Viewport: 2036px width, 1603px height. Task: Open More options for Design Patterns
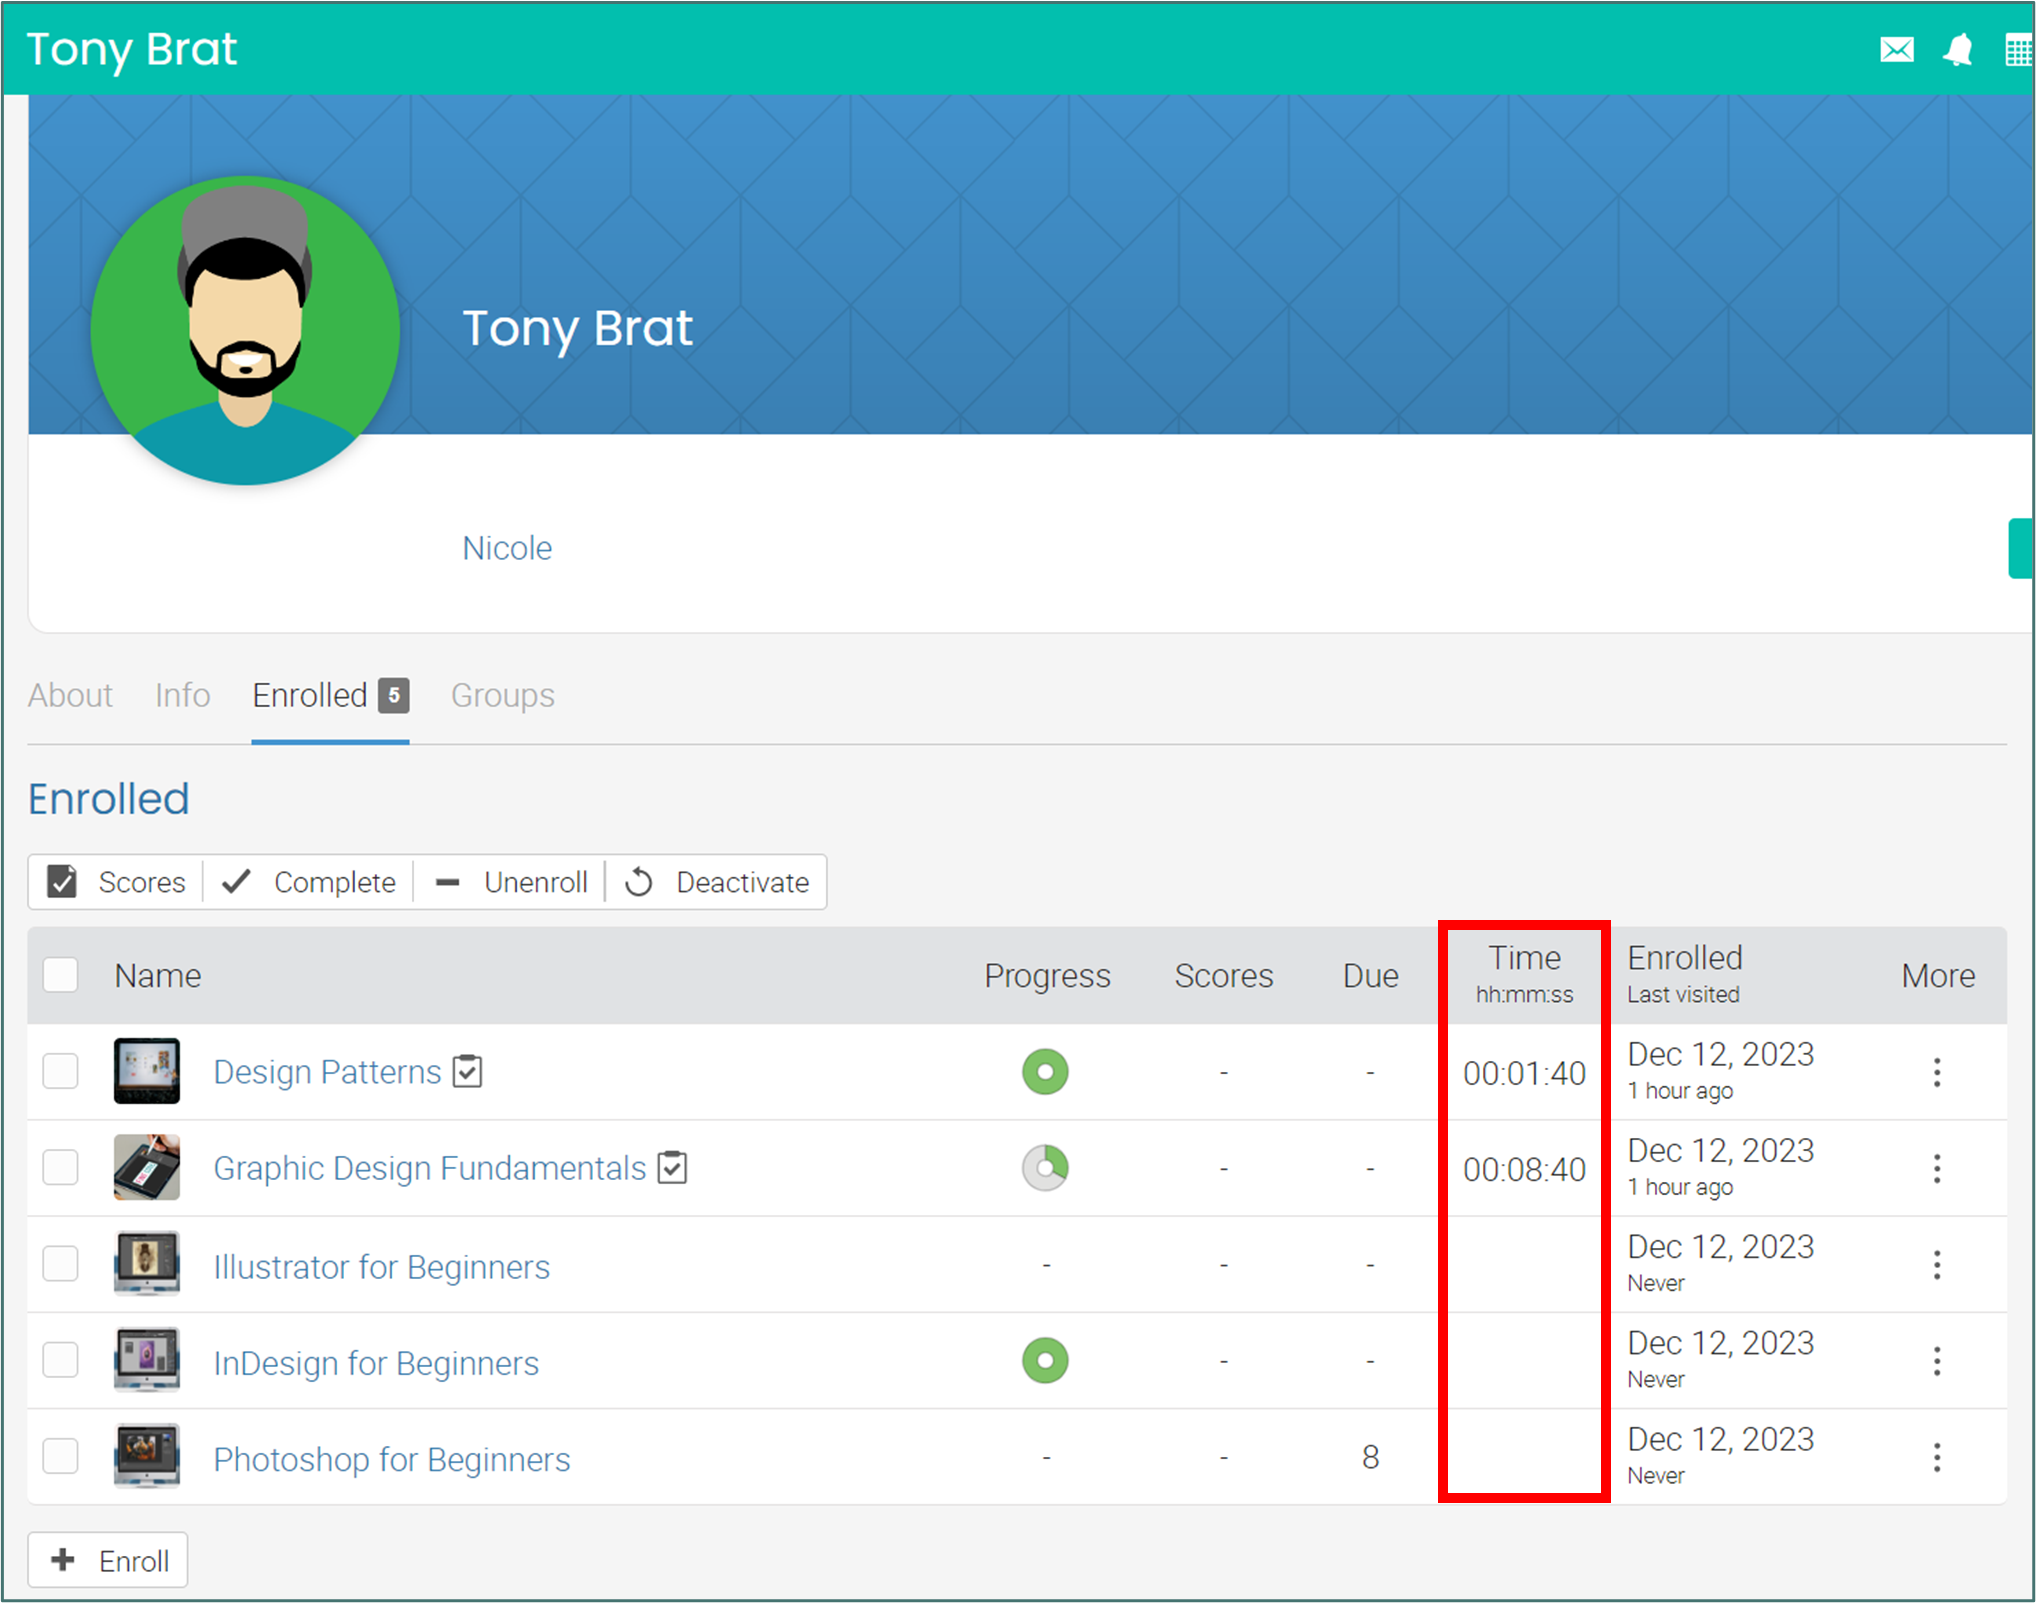point(1937,1072)
